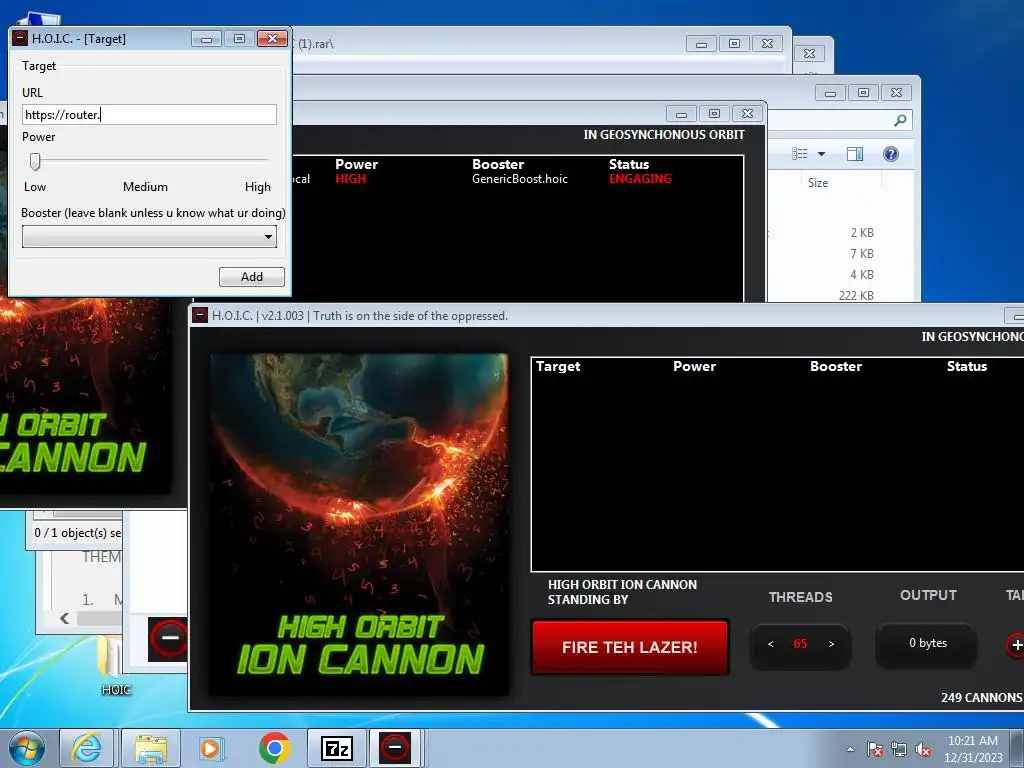
Task: Close the H.O.I.C. Target dialog
Action: pyautogui.click(x=272, y=39)
